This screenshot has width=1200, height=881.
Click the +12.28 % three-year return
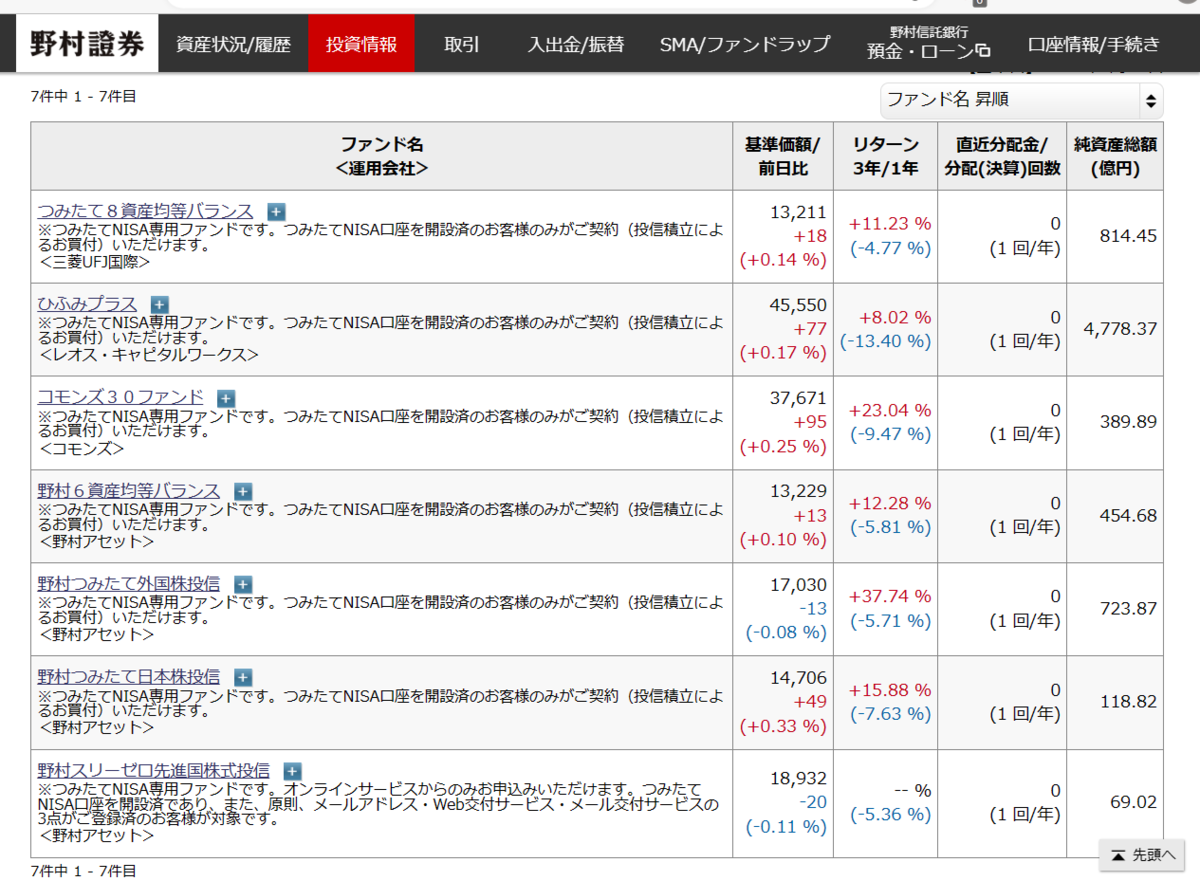[x=890, y=503]
